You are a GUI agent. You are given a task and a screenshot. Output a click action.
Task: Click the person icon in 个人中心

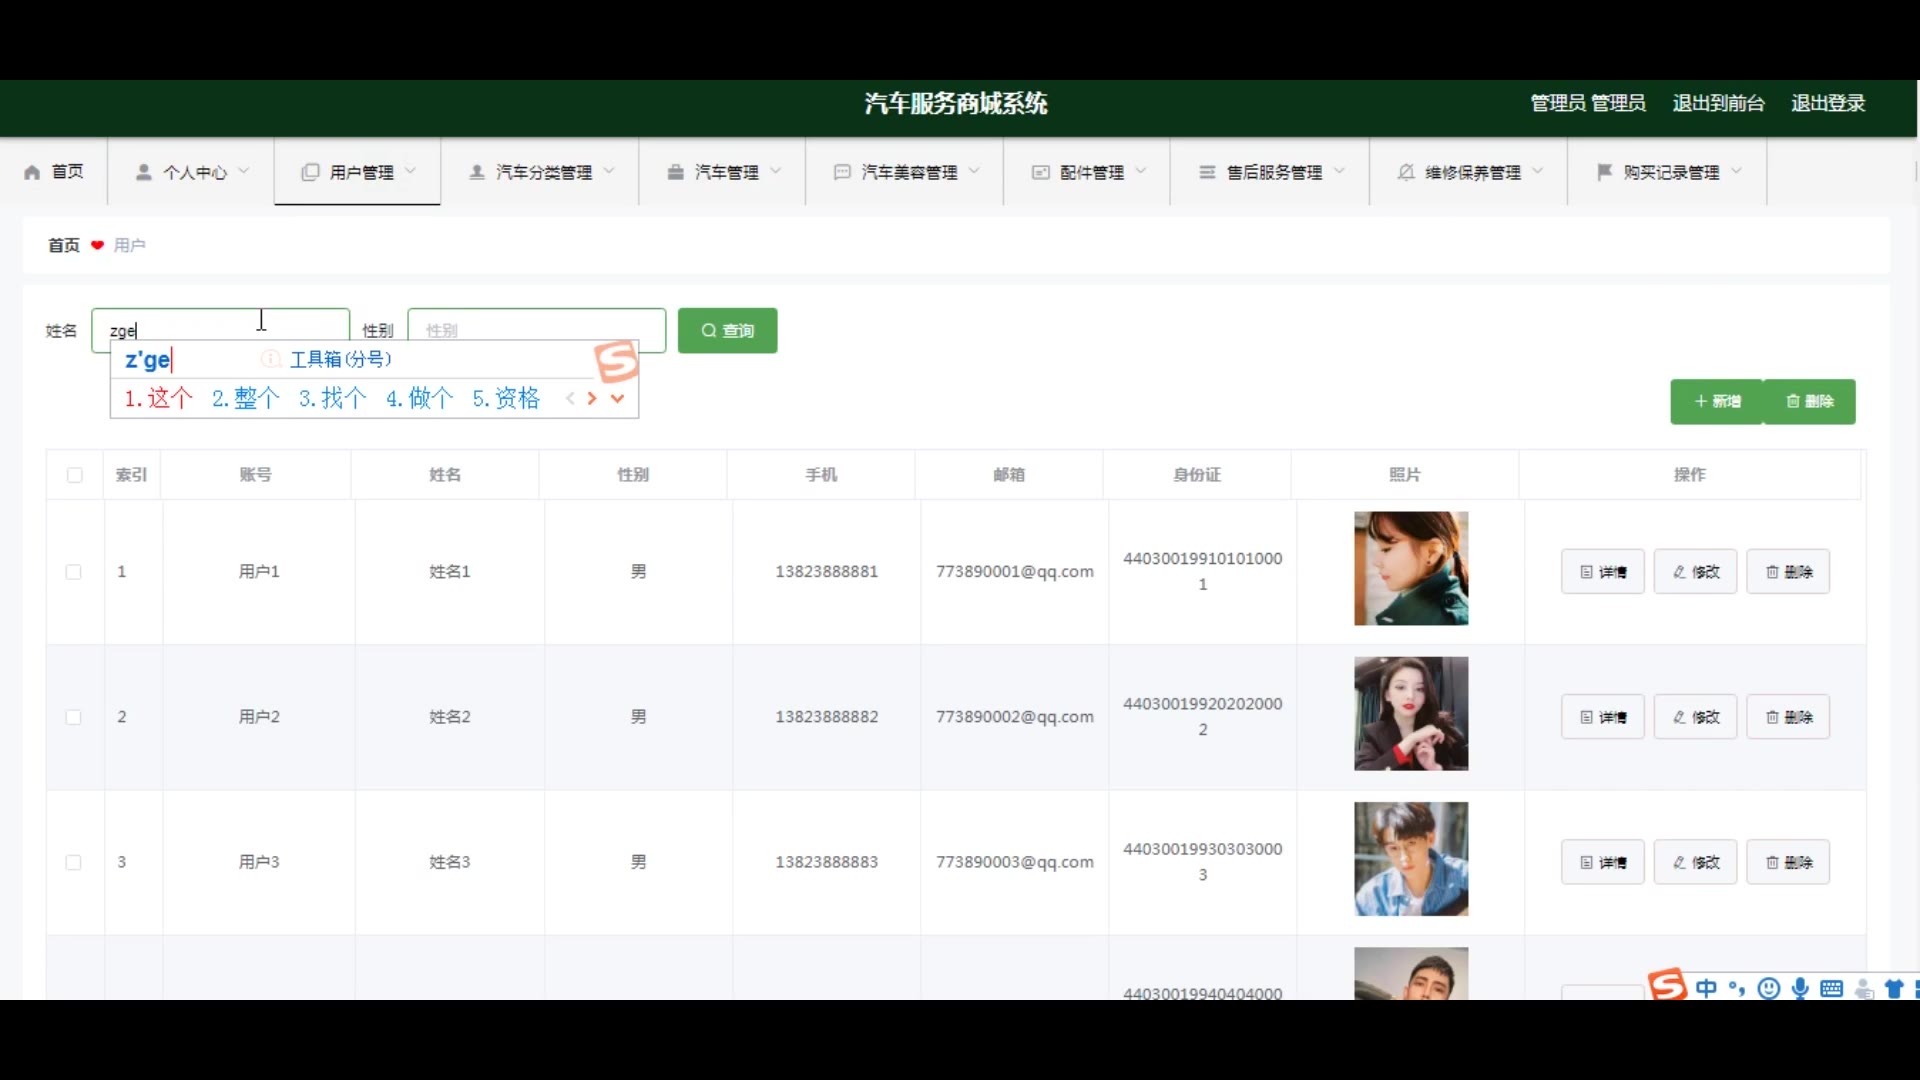coord(144,172)
